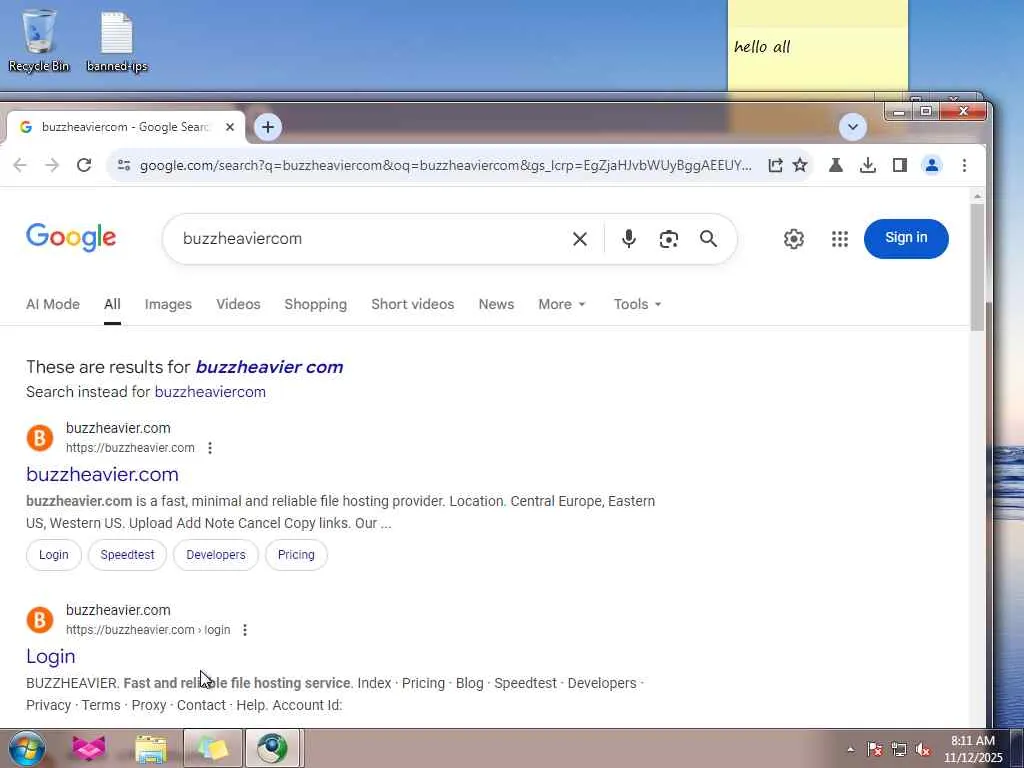Select the All results tab
Viewport: 1024px width, 768px height.
[112, 304]
